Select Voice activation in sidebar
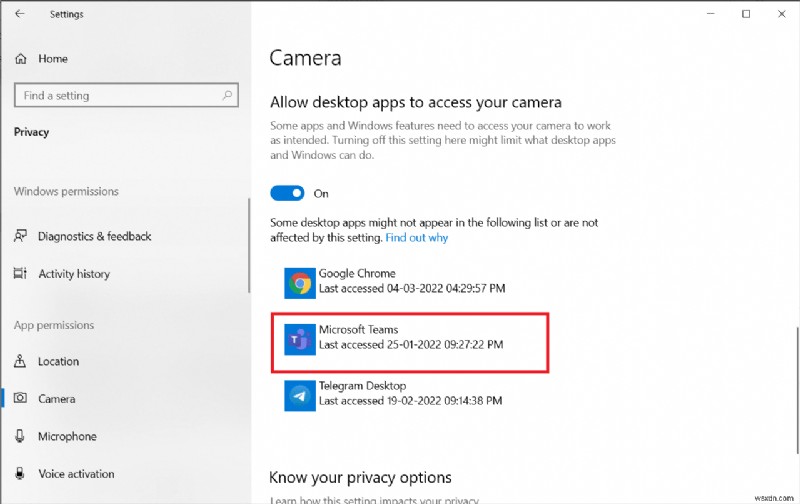 [76, 474]
